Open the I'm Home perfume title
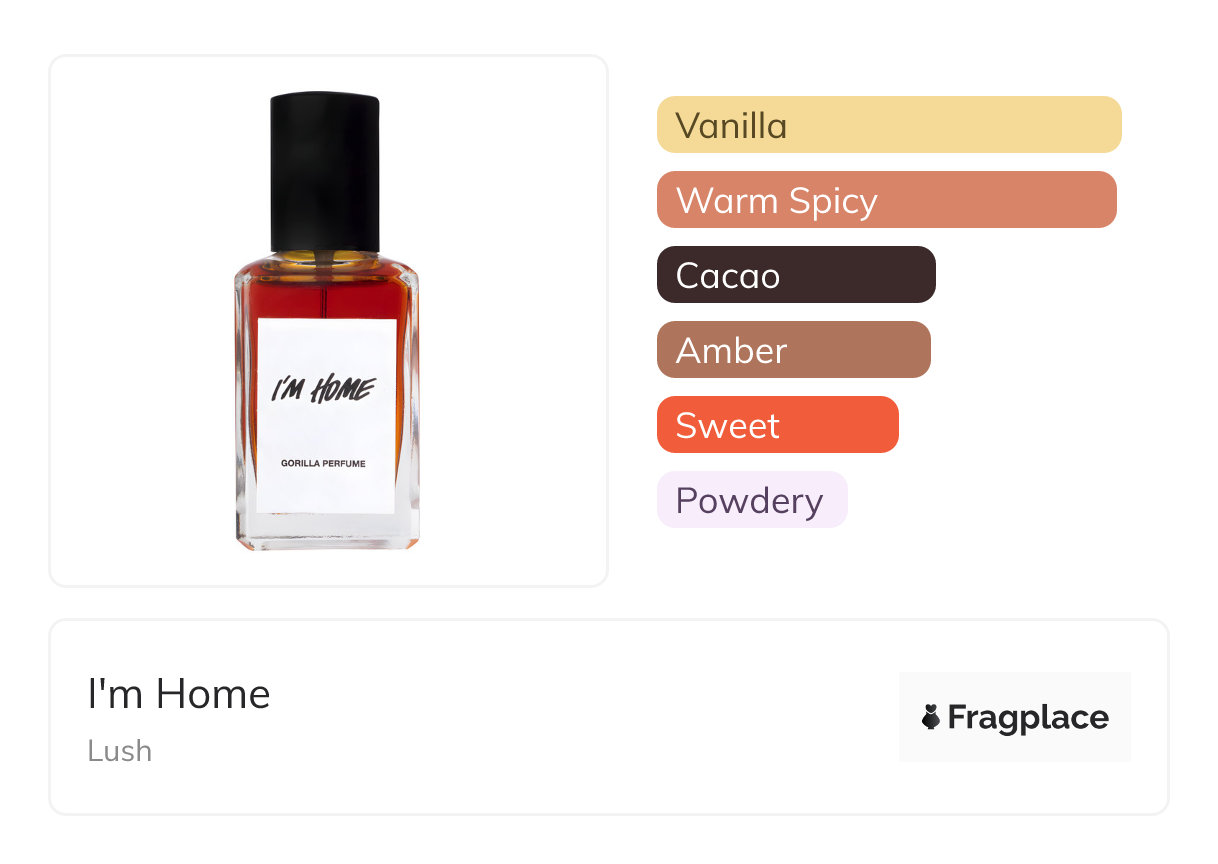Image resolution: width=1218 pixels, height=864 pixels. (179, 694)
